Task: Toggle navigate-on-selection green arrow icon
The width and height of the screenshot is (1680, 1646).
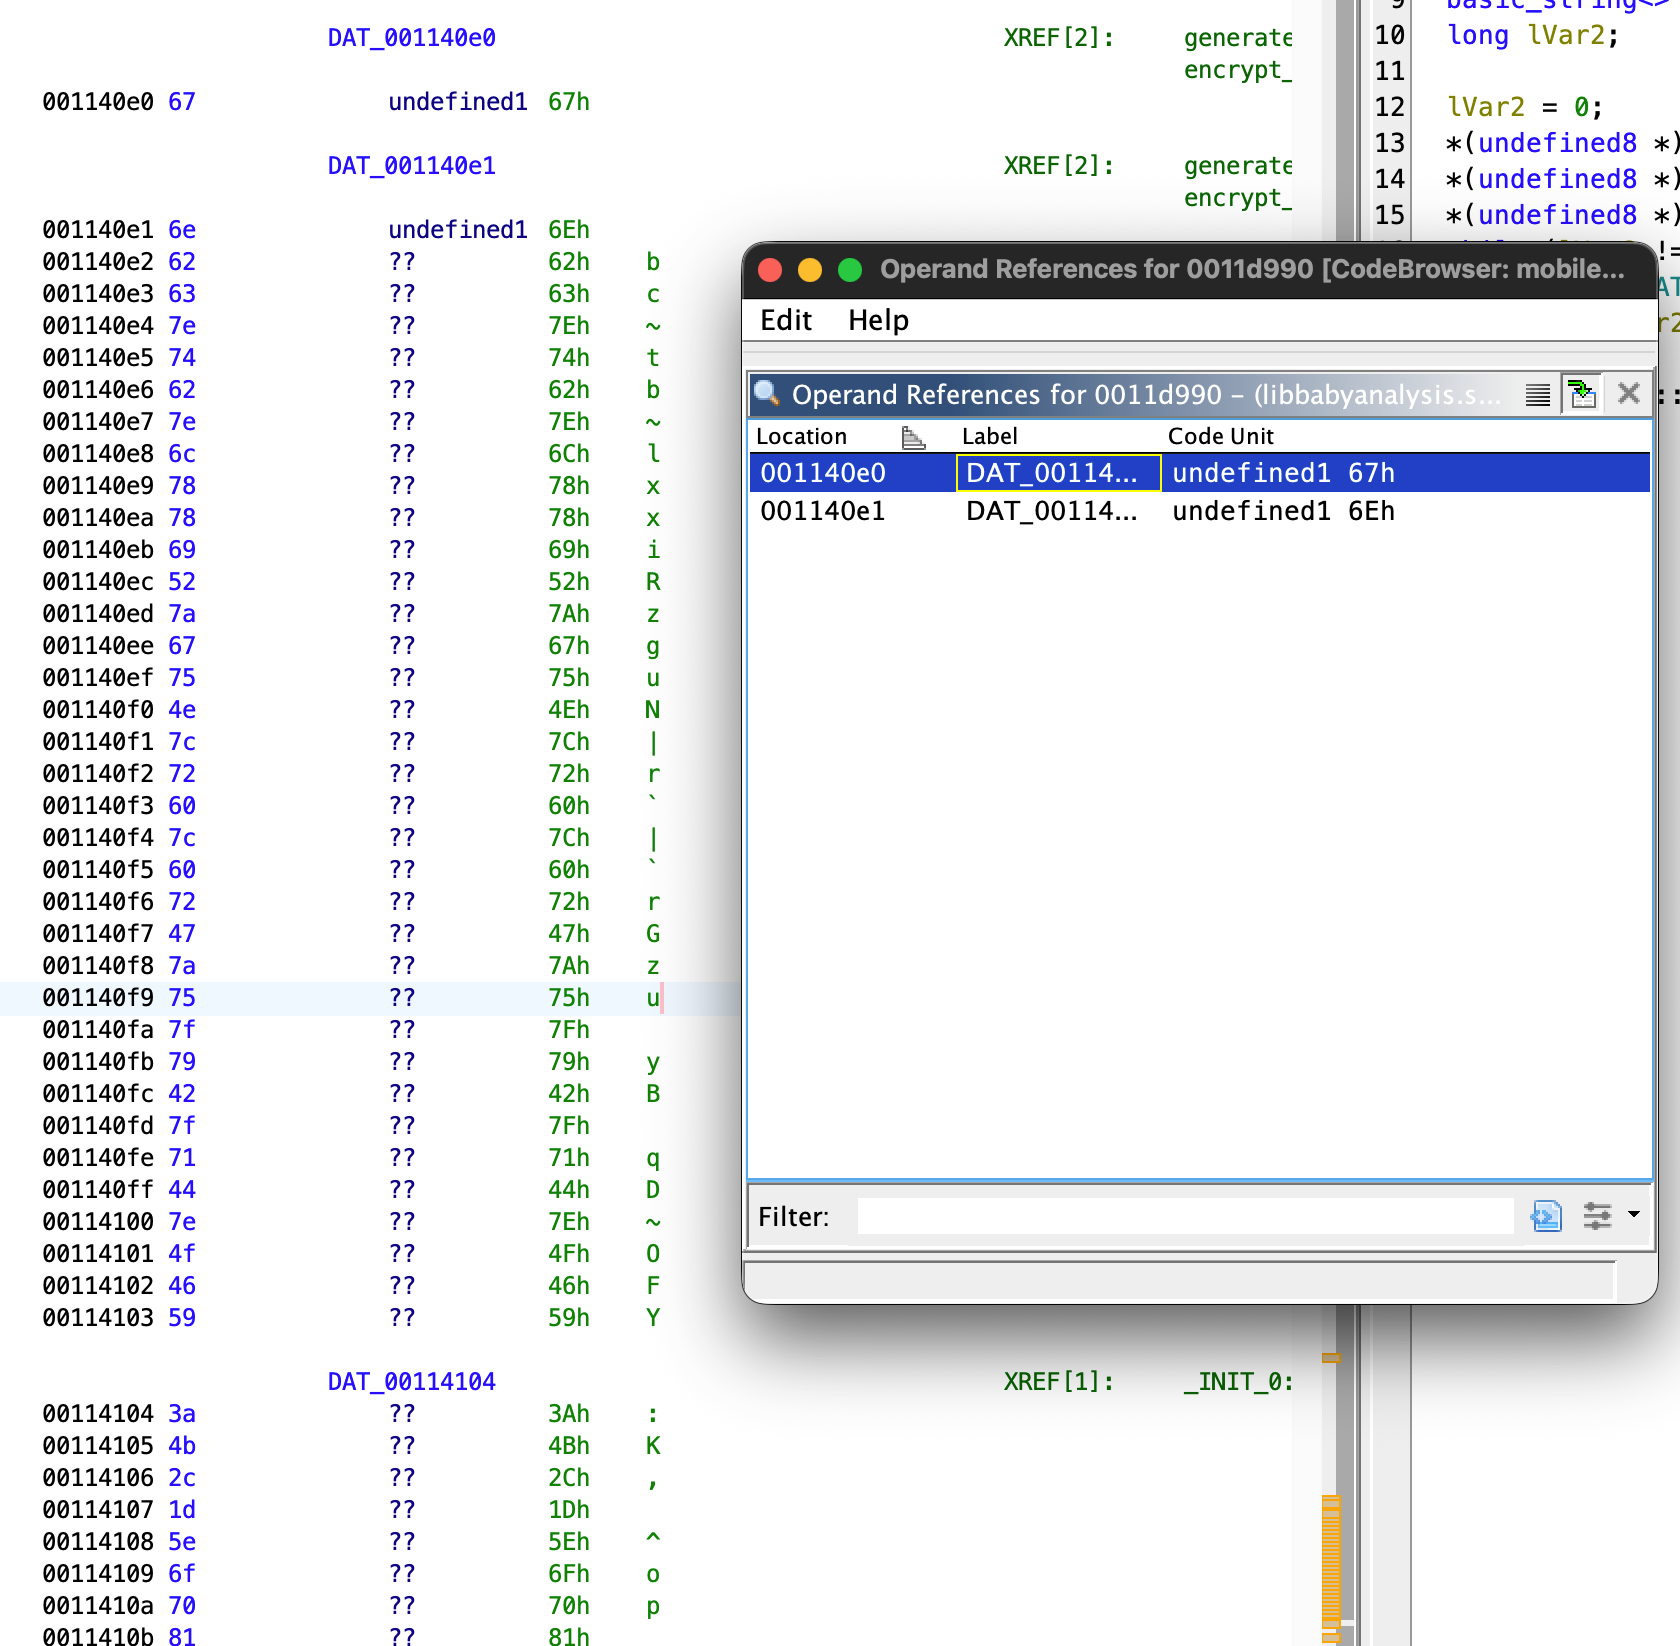Action: pos(1583,394)
